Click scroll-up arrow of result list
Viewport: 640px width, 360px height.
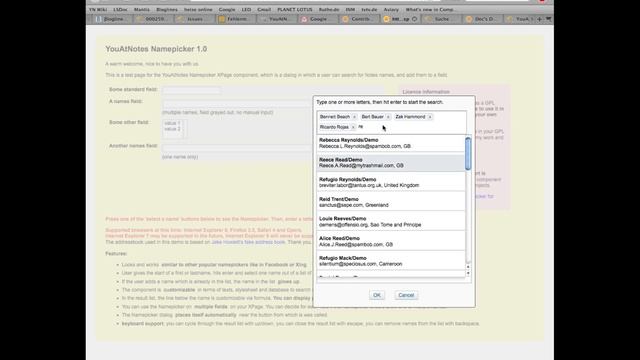(x=468, y=267)
